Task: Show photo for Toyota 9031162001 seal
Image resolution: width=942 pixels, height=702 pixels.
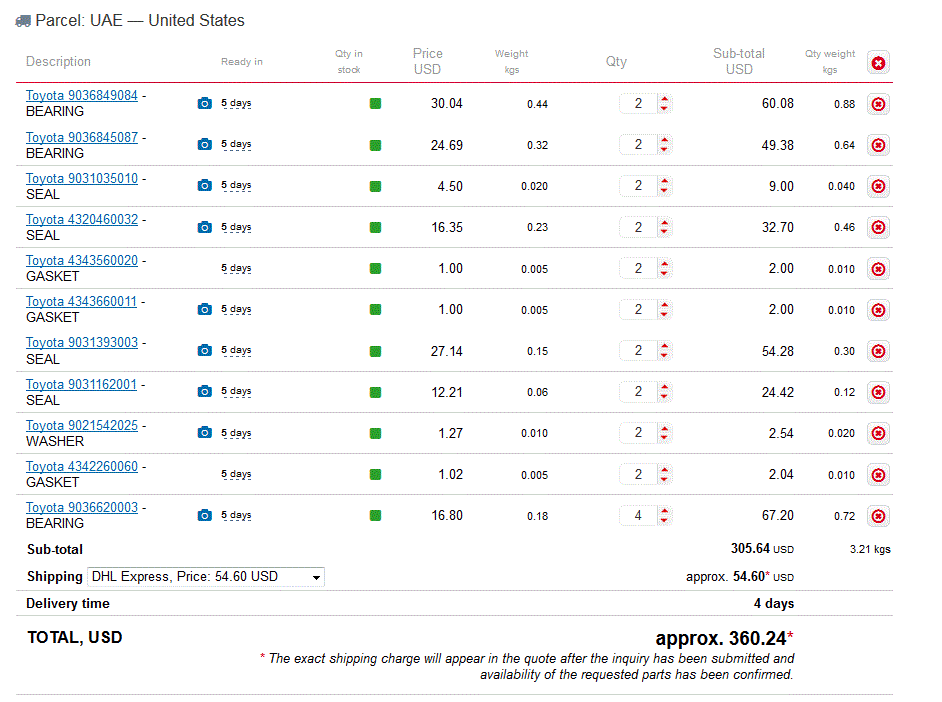Action: 204,391
